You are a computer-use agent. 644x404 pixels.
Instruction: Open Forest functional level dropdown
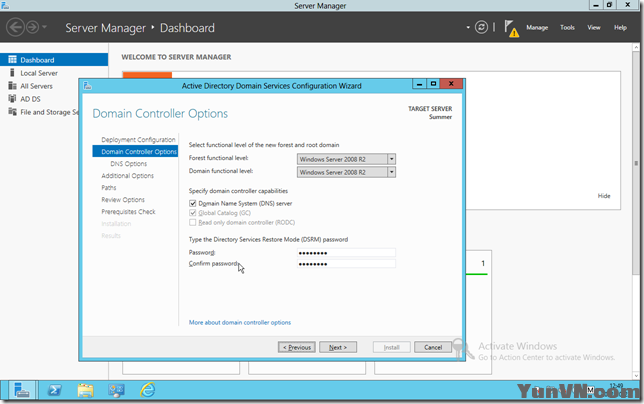(346, 159)
